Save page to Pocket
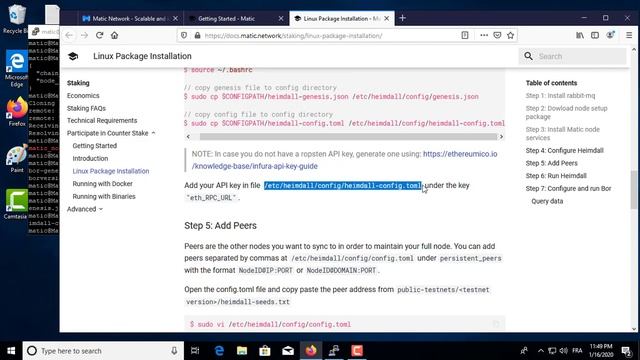 point(497,36)
